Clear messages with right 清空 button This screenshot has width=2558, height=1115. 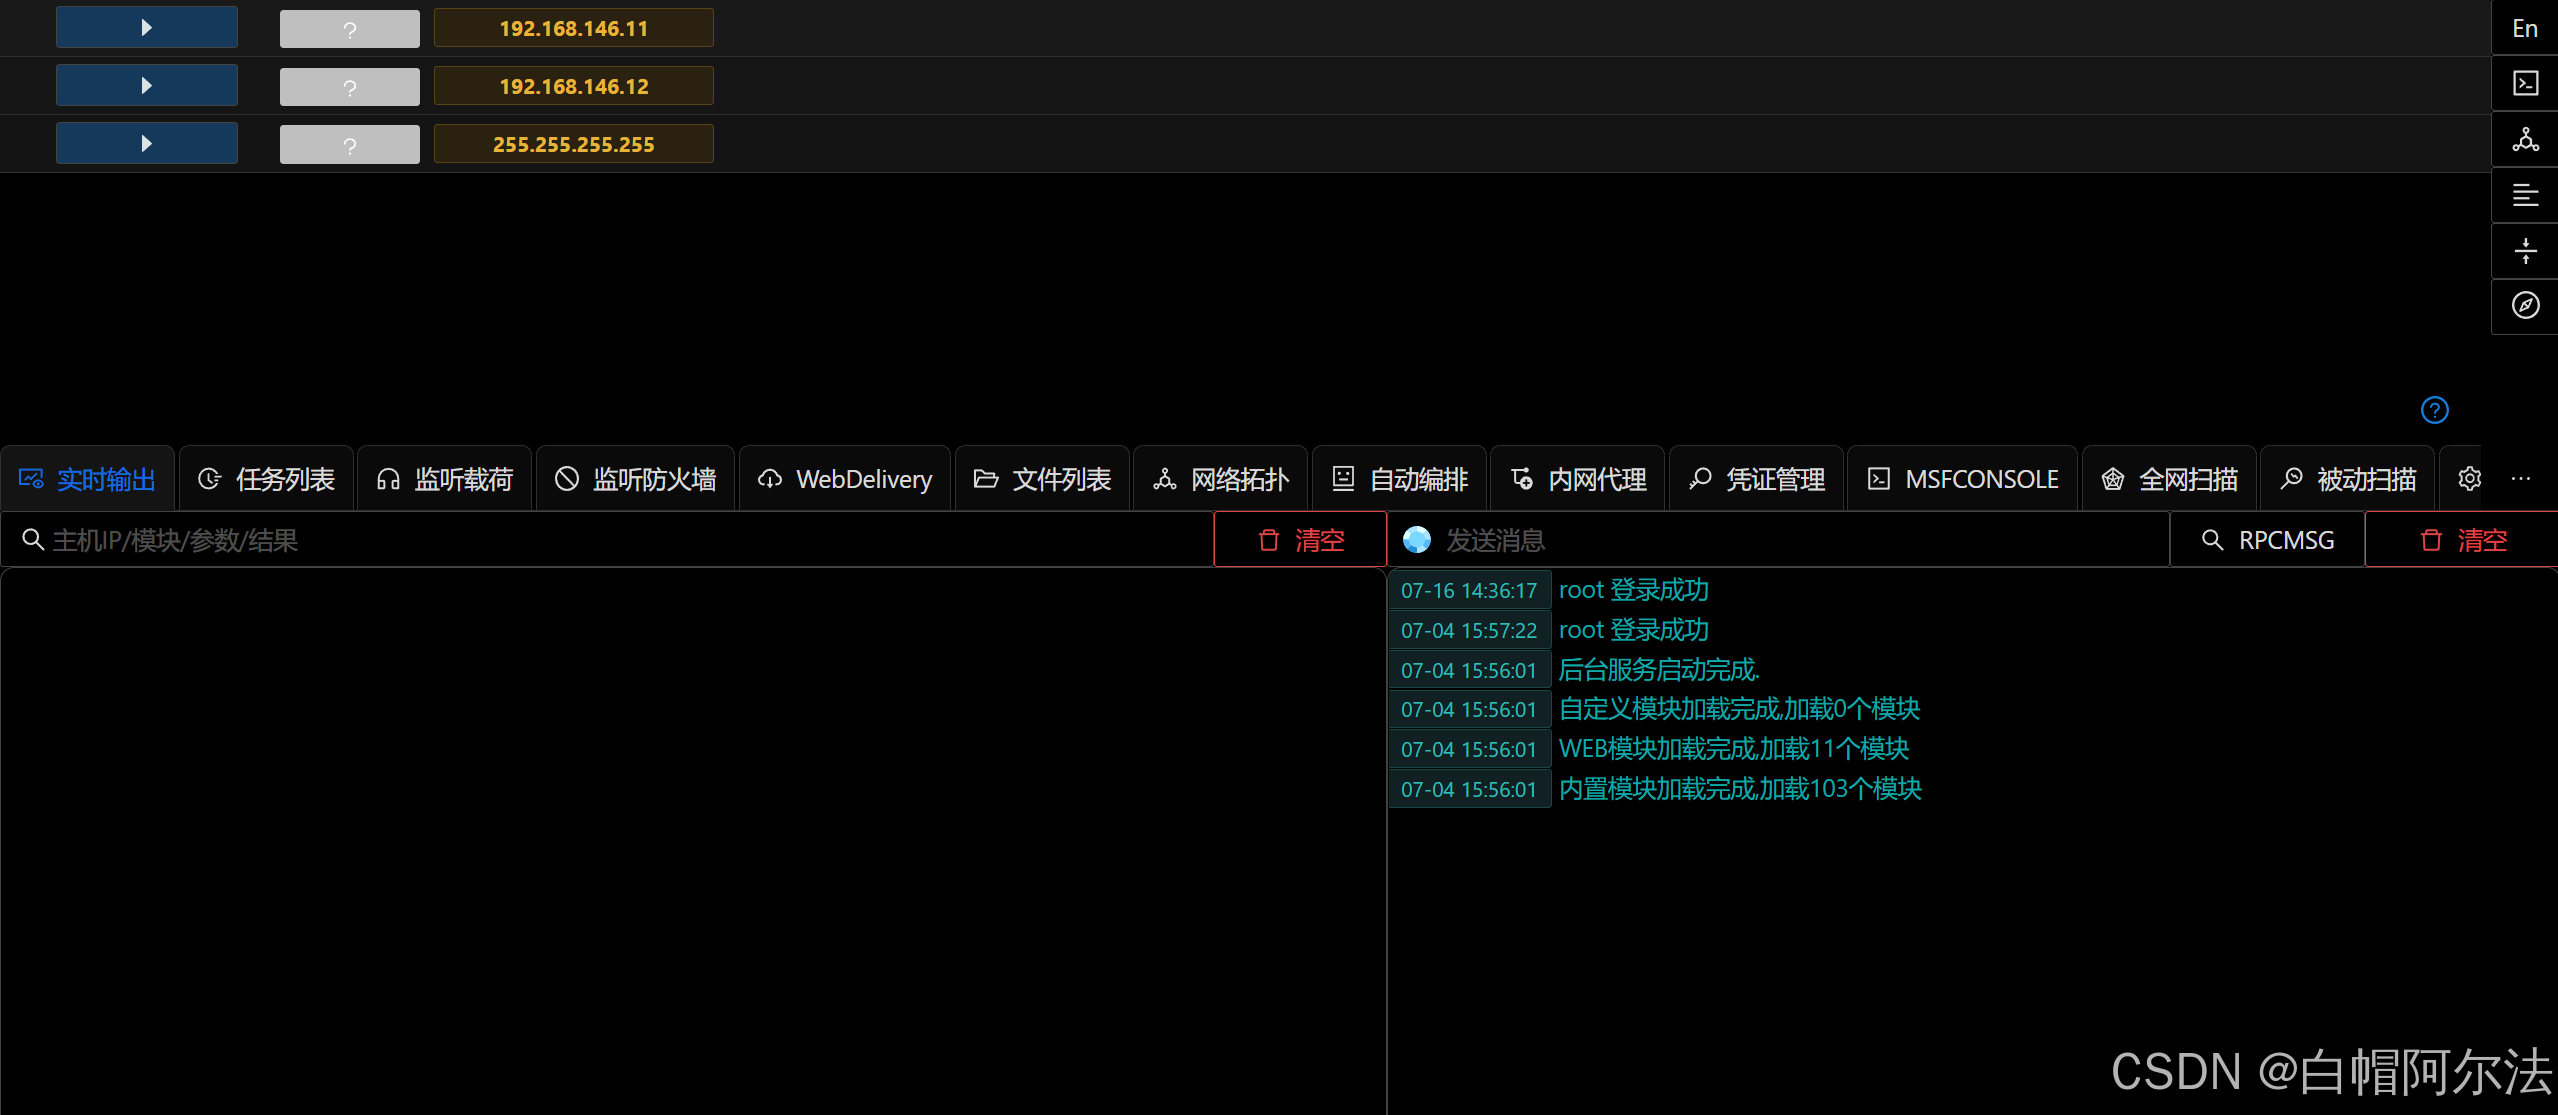point(2462,540)
